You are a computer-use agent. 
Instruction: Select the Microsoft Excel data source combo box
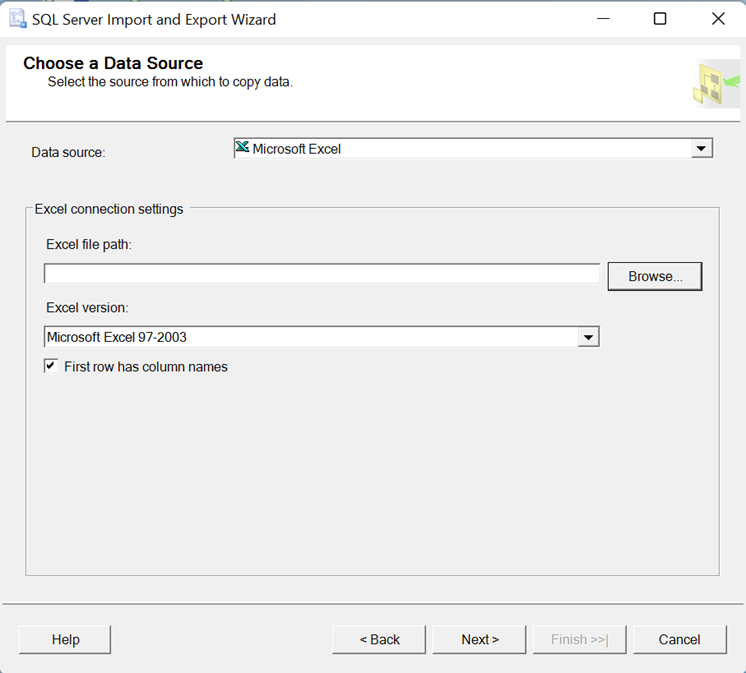(473, 148)
